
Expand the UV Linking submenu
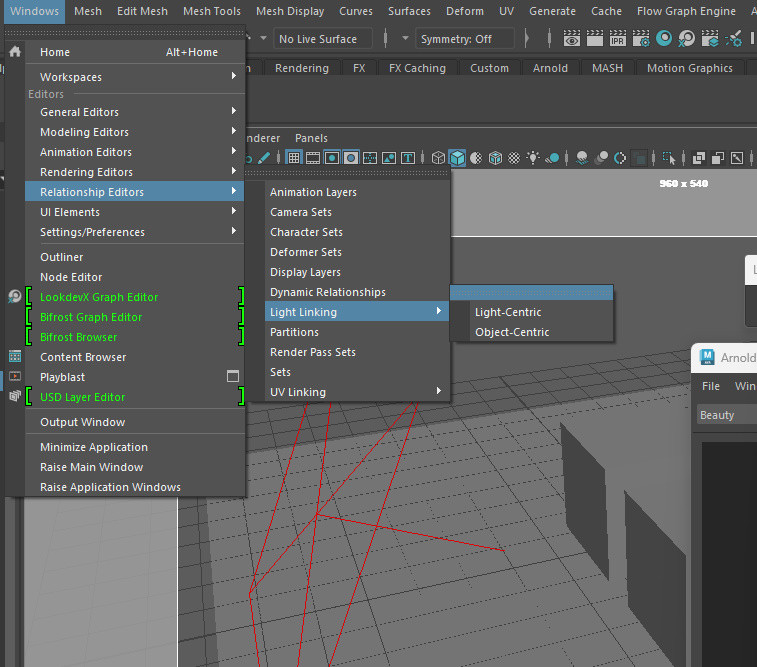click(357, 392)
